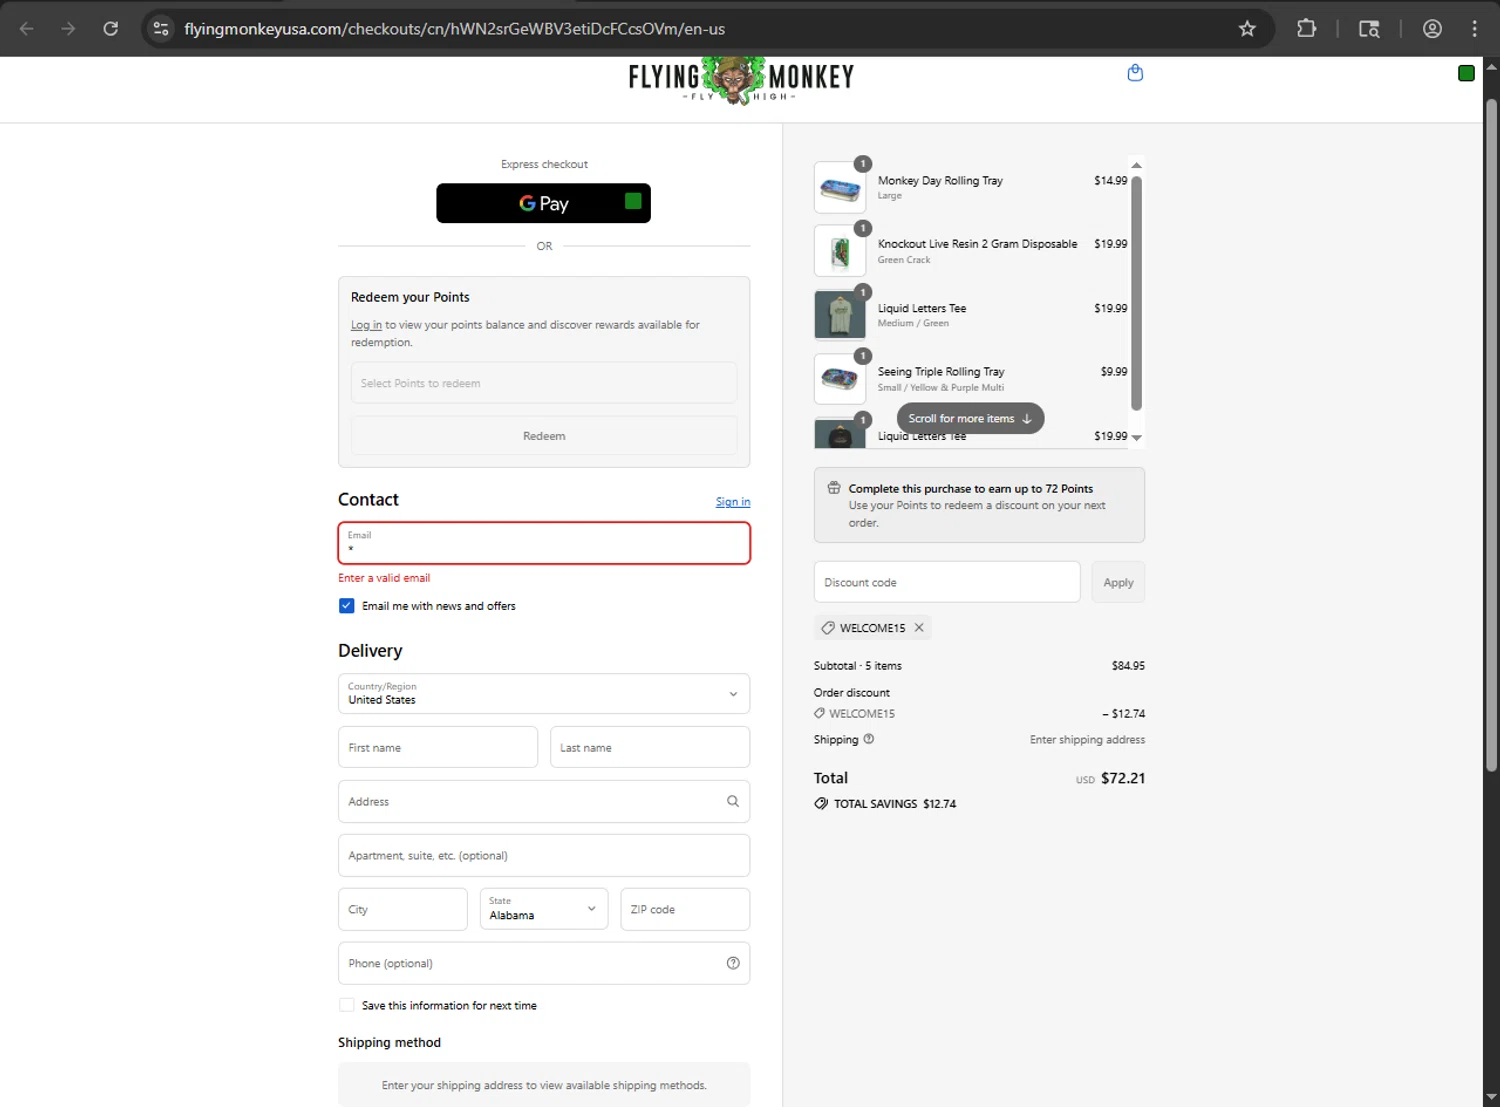Open the Chrome three-dot menu
Viewport: 1500px width, 1107px height.
click(1474, 29)
